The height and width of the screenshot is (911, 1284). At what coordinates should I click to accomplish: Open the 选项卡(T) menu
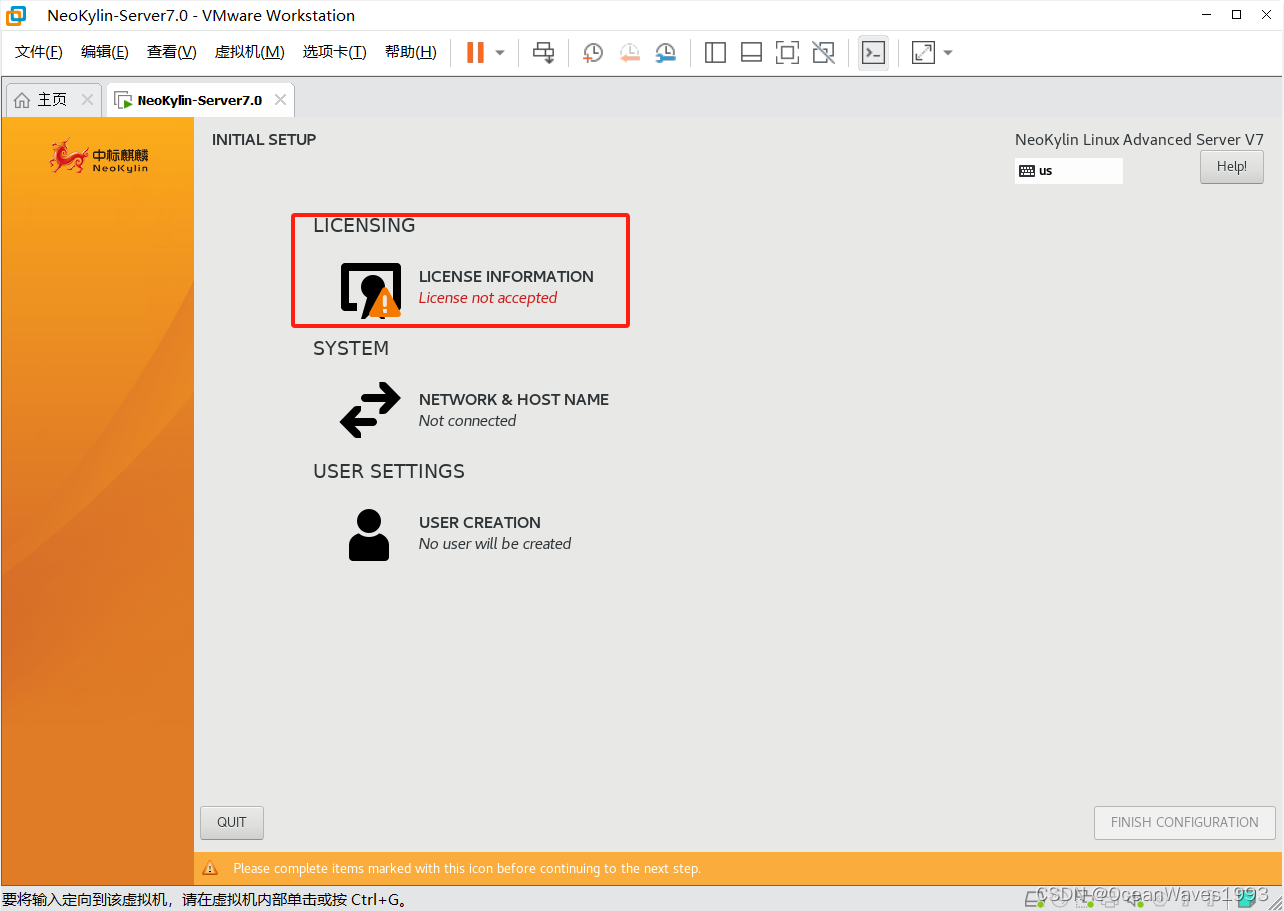[335, 52]
